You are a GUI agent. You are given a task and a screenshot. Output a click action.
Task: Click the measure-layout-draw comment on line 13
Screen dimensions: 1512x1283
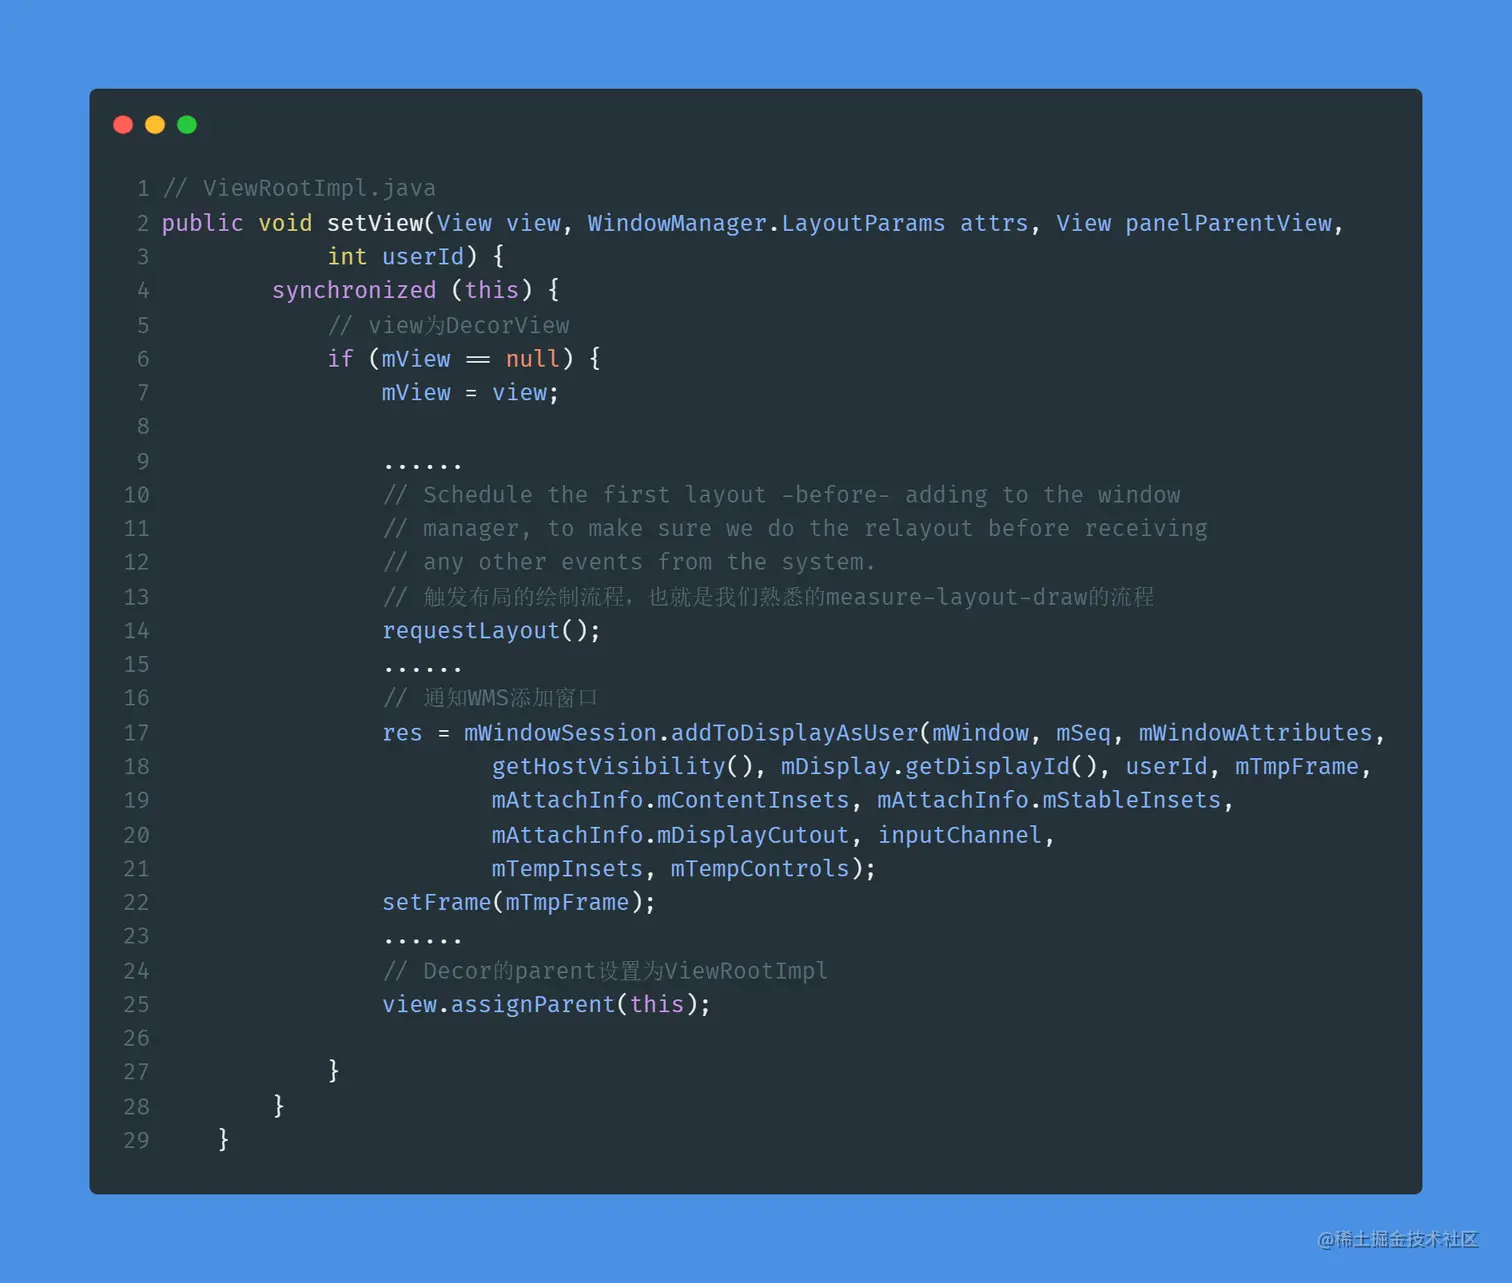(768, 597)
